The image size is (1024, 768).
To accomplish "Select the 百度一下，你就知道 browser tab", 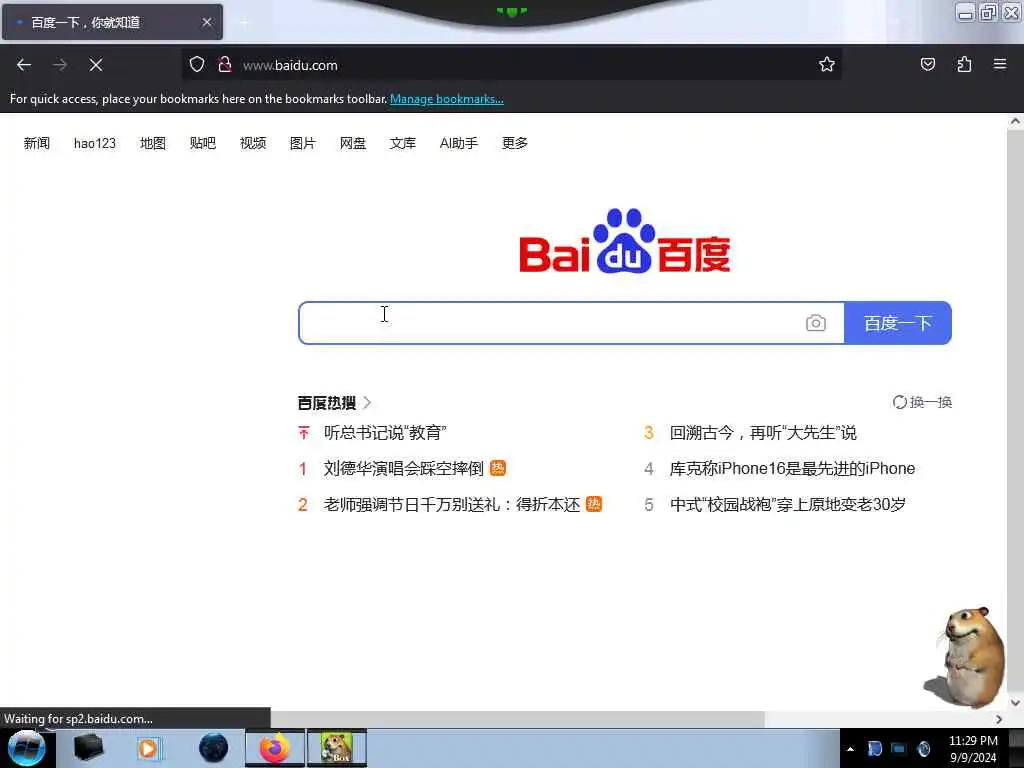I will (112, 22).
